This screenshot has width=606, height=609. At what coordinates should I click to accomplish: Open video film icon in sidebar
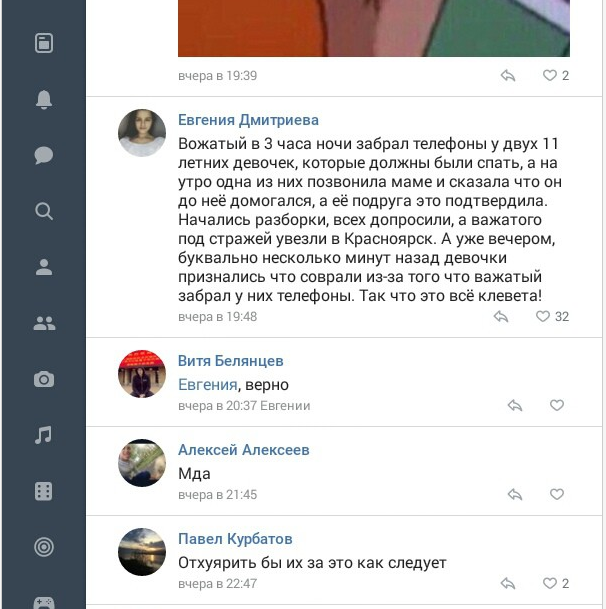tap(44, 491)
